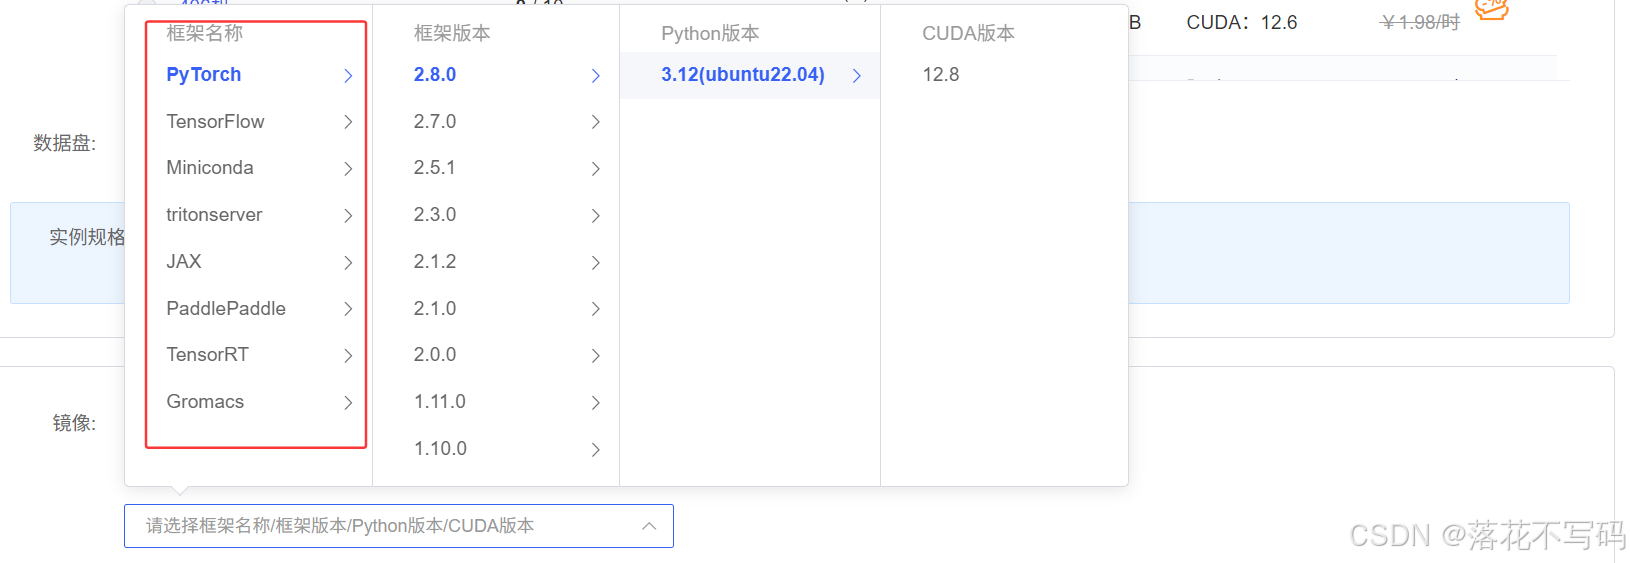Select PyTorch framework option
Image resolution: width=1630 pixels, height=563 pixels.
[204, 75]
